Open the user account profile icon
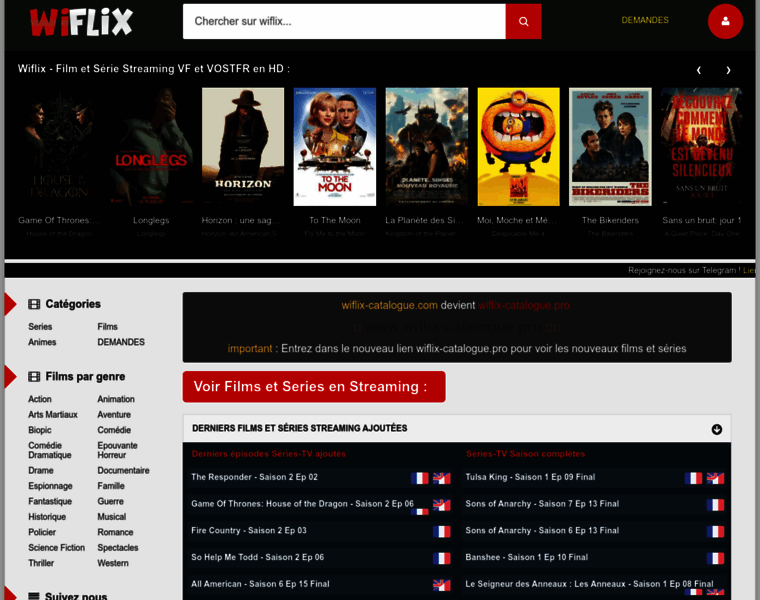Screen dimensions: 760x600 point(725,21)
